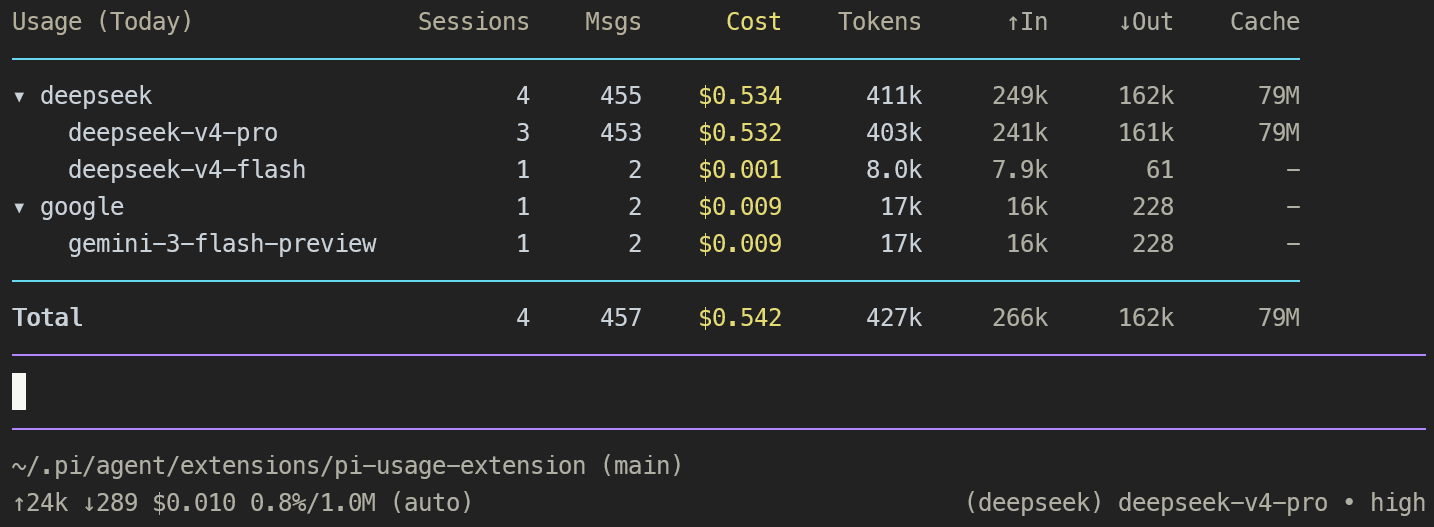The width and height of the screenshot is (1434, 527).
Task: Click the sessions count 4 in Total row
Action: click(x=523, y=318)
